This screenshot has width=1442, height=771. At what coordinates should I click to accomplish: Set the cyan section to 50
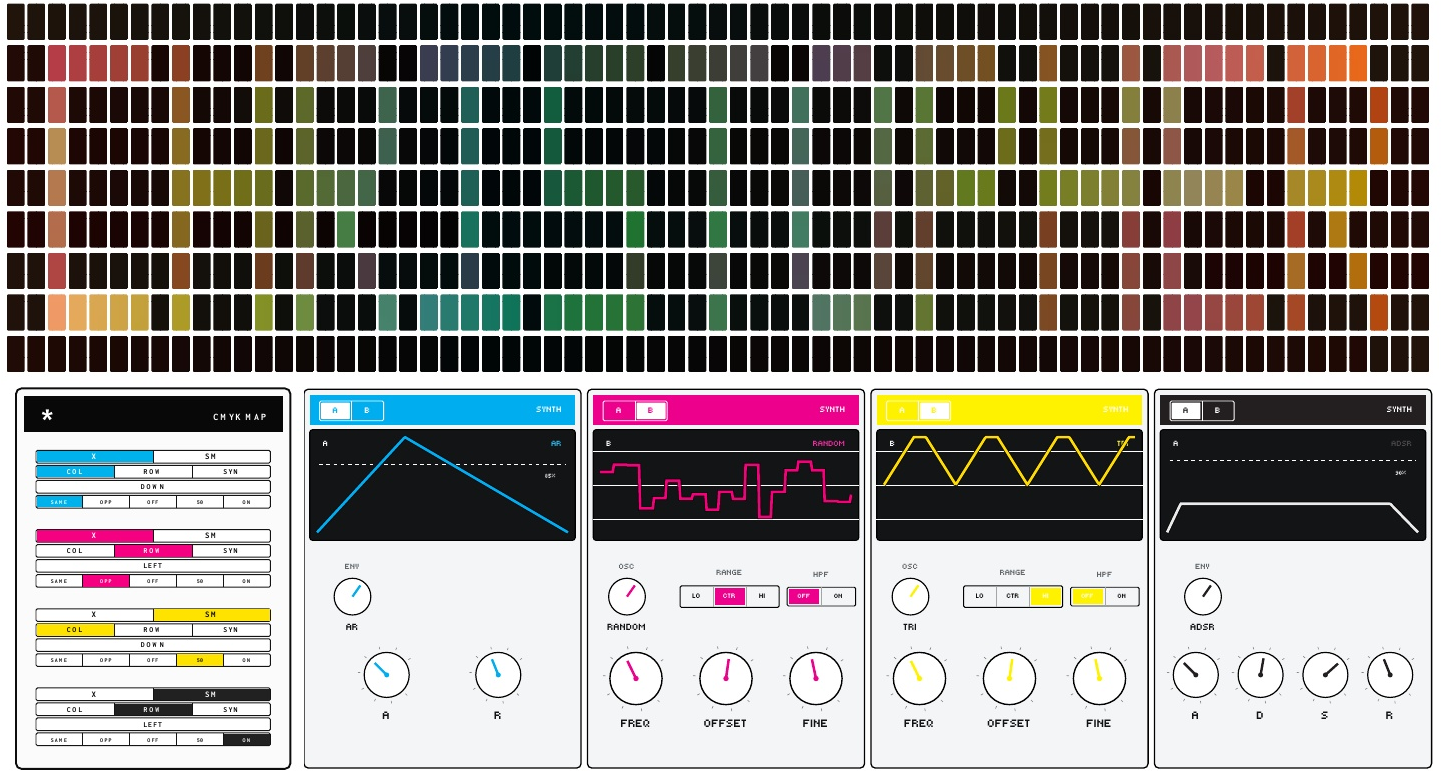tap(200, 502)
